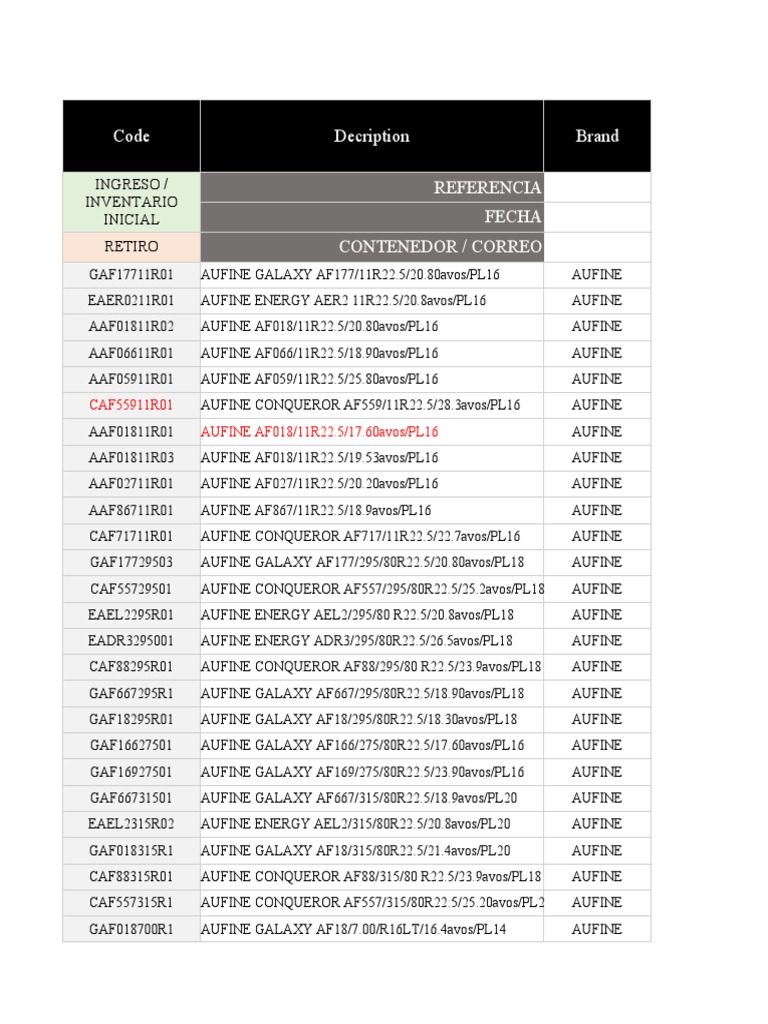Screen dimensions: 768x1024
Task: Select the Brand column header
Action: pyautogui.click(x=597, y=136)
